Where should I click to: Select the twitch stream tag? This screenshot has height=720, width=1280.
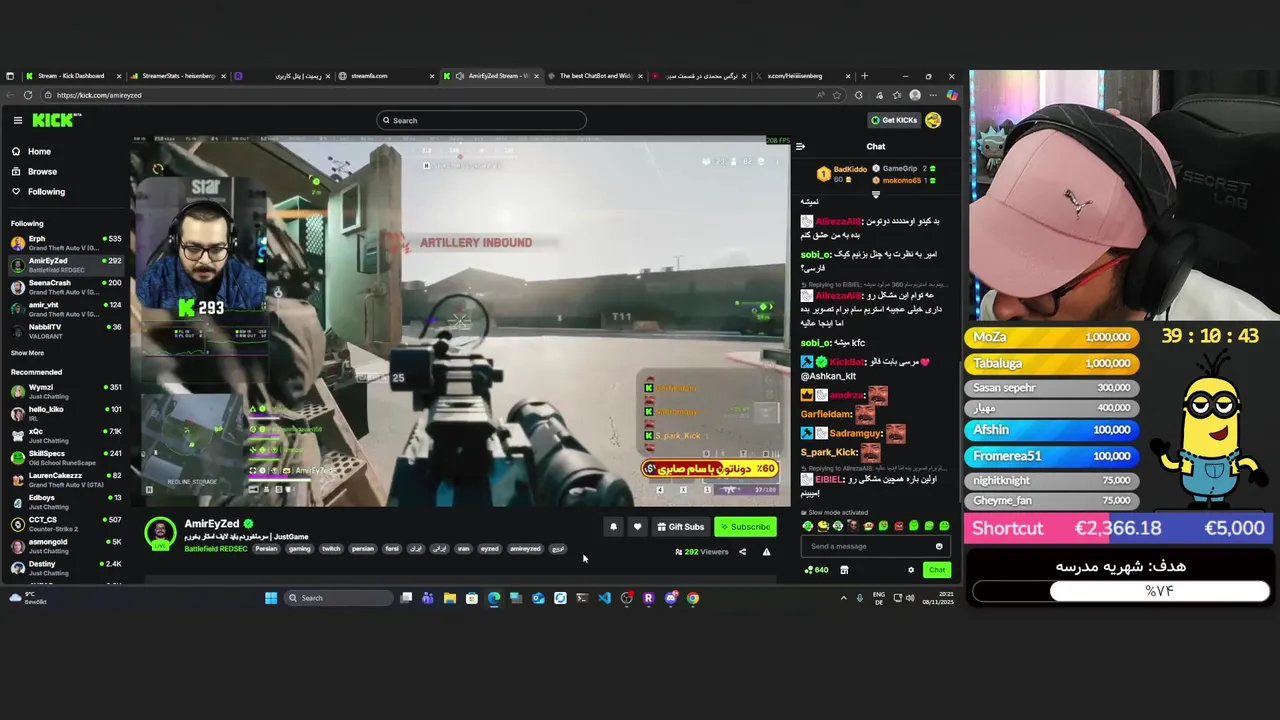click(331, 548)
